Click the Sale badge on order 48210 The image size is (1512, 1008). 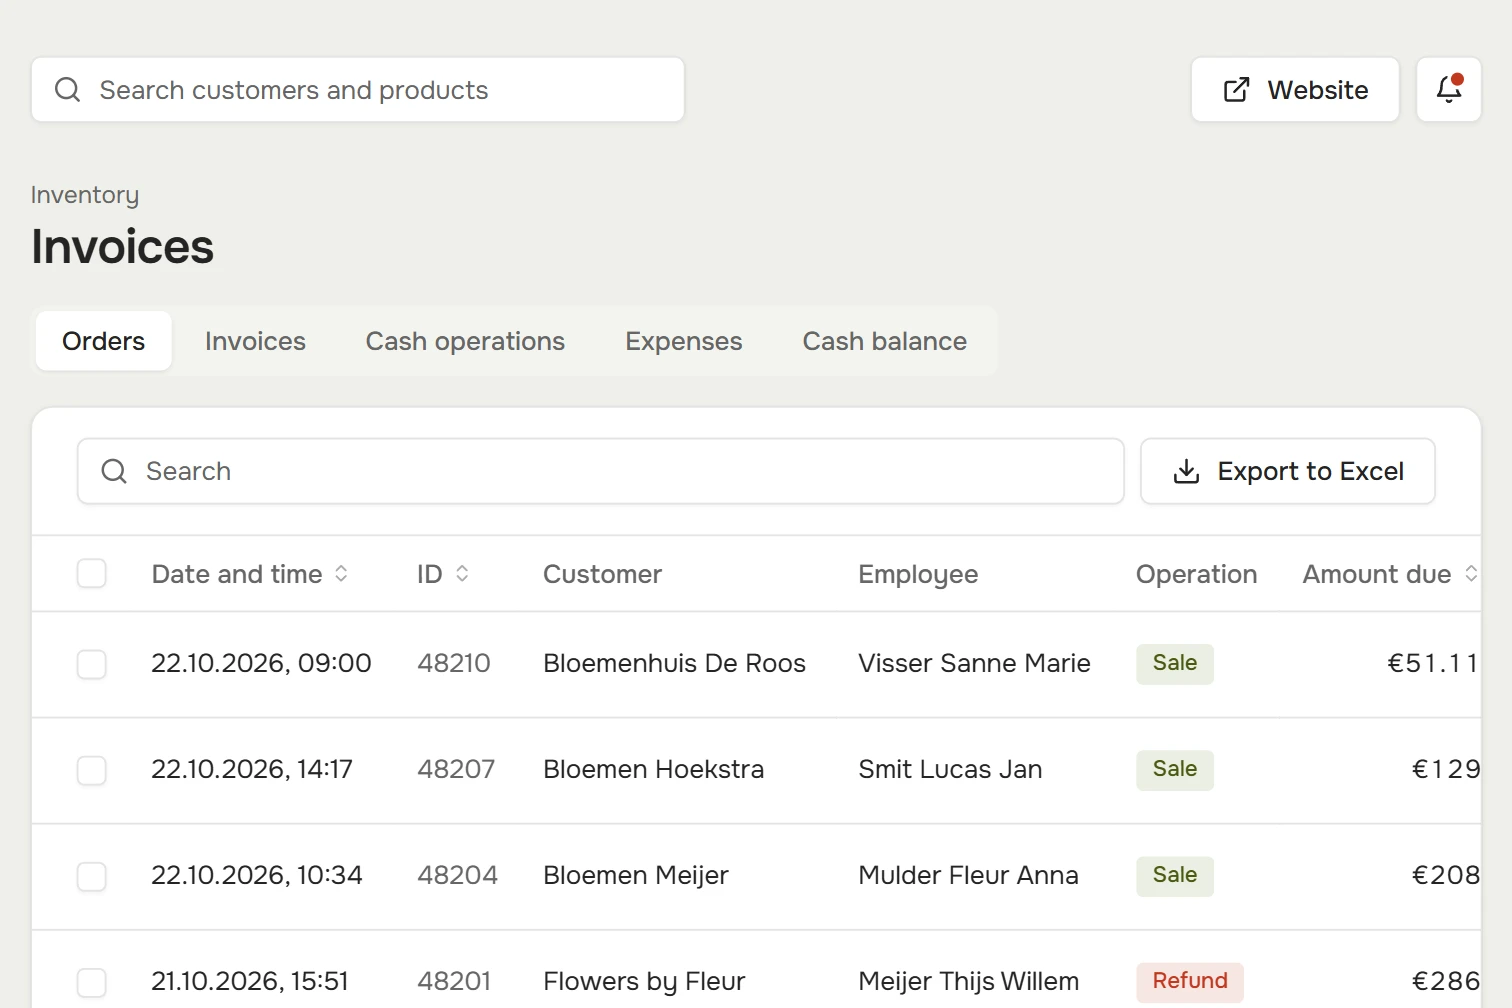(1175, 664)
